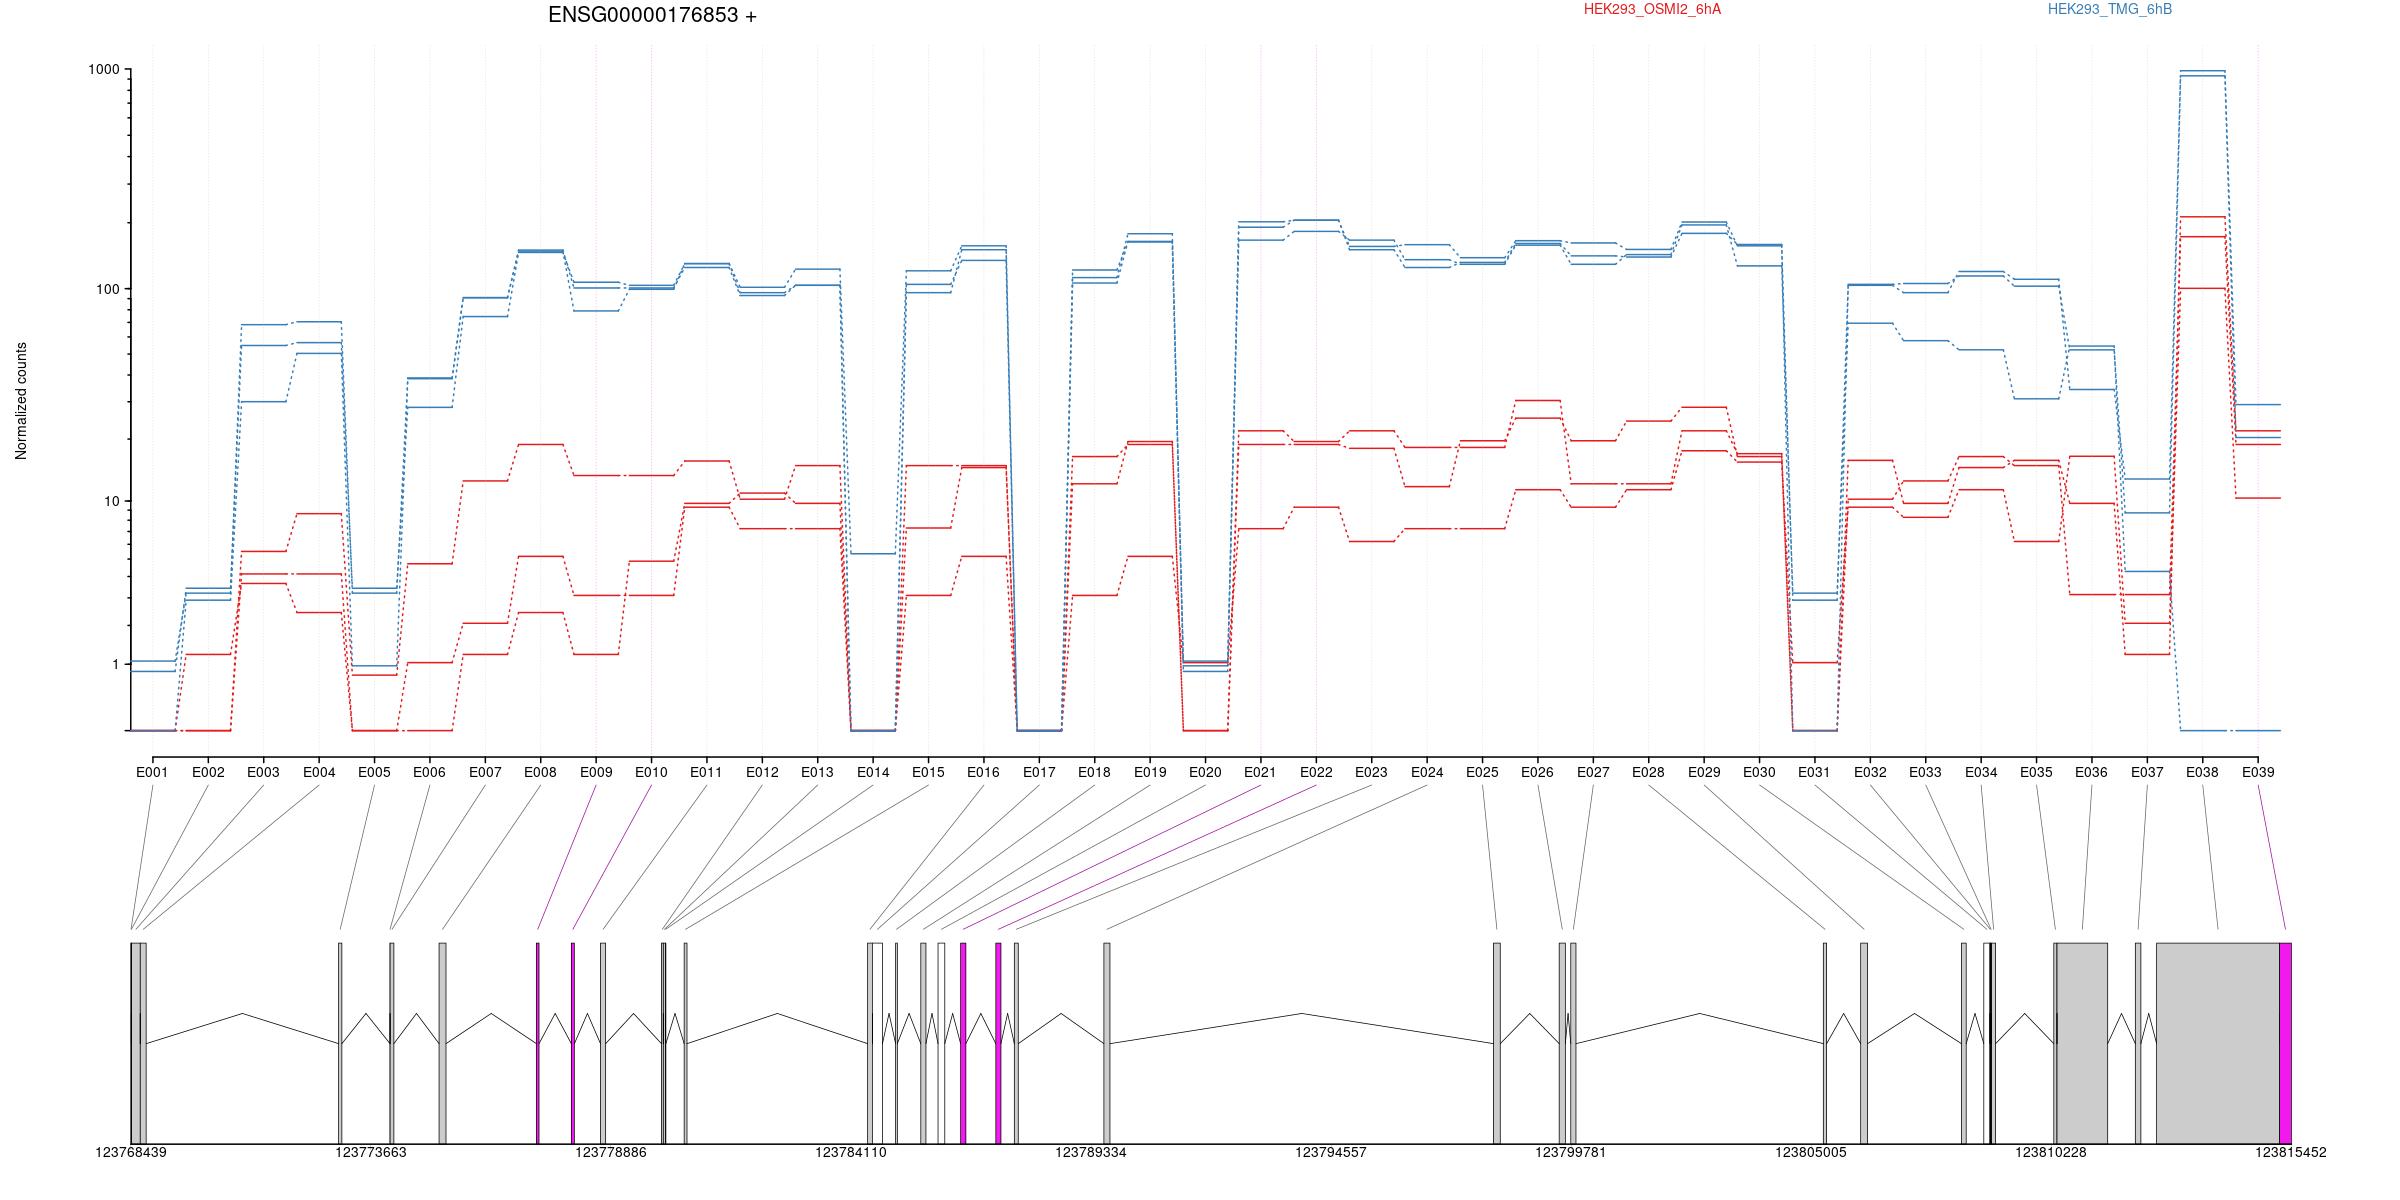Select exon label E033
Viewport: 2400px width, 1200px height.
[1925, 772]
